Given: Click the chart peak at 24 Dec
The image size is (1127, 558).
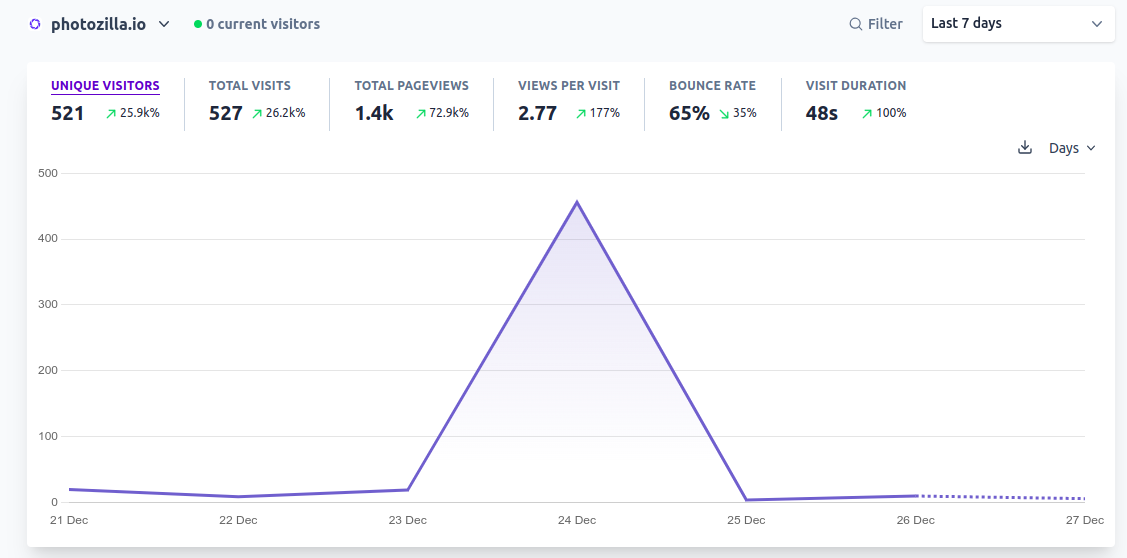Looking at the screenshot, I should click(577, 203).
